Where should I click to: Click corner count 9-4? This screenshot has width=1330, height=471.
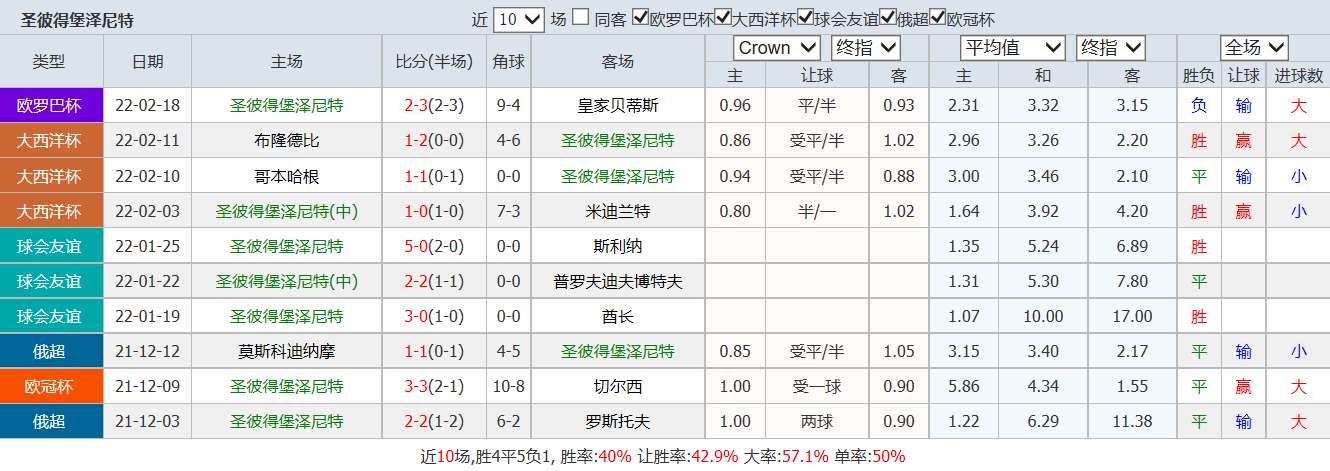(508, 106)
